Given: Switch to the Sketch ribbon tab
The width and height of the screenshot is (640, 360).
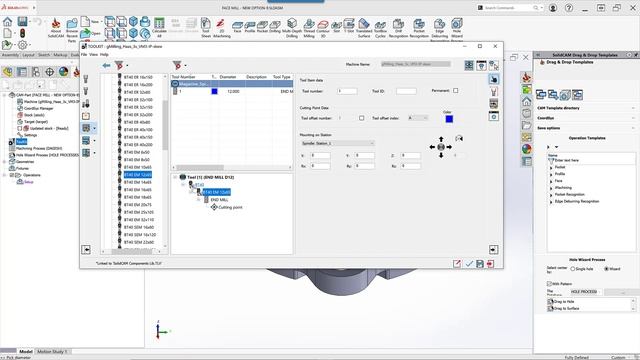Looking at the screenshot, I should 44,55.
